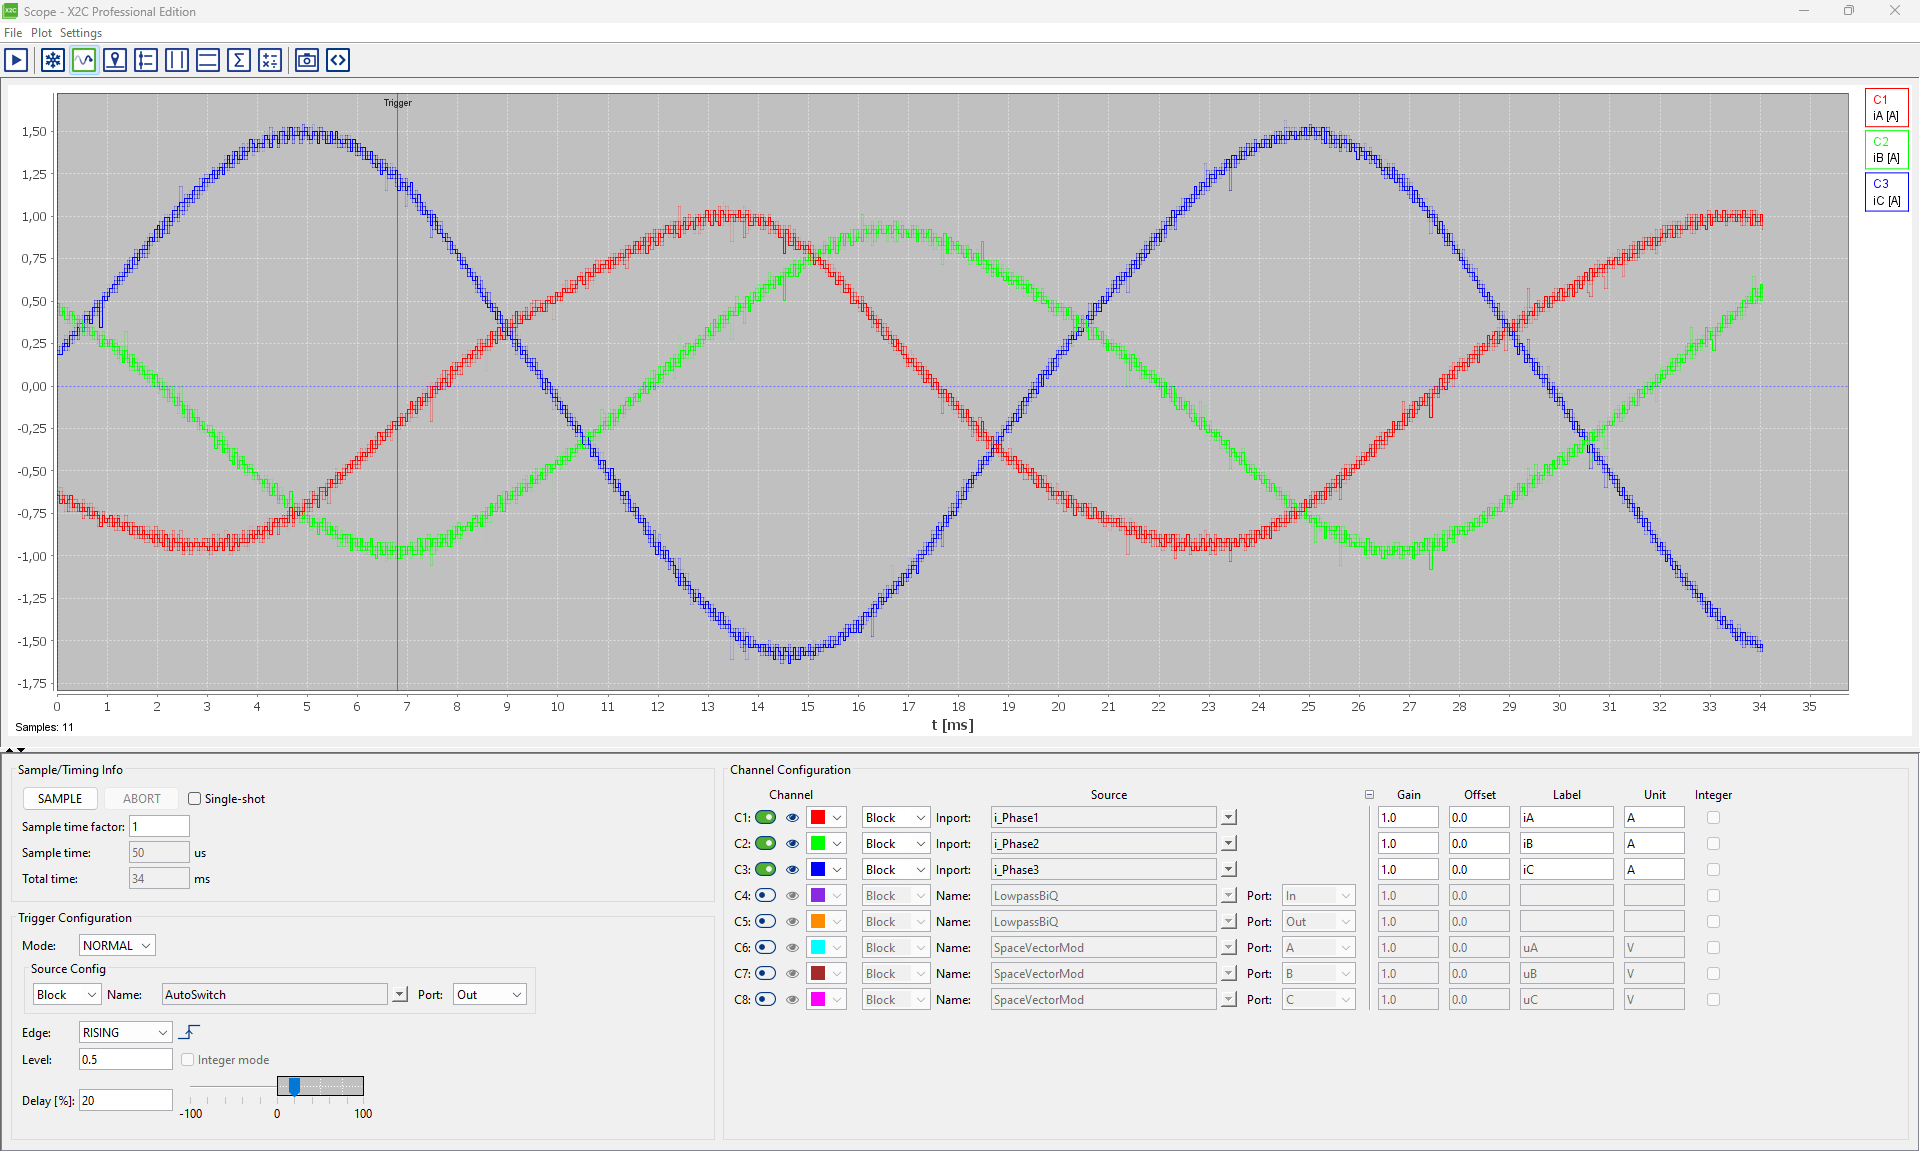The width and height of the screenshot is (1920, 1152).
Task: Click the angle brackets code icon
Action: click(338, 60)
